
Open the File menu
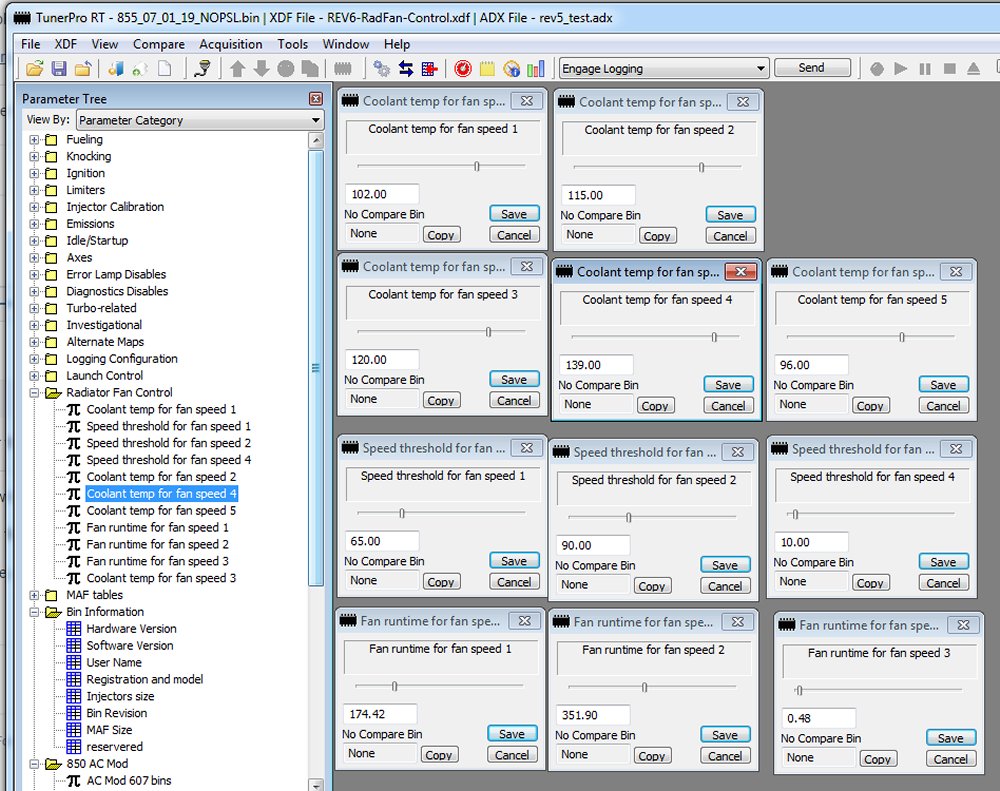coord(30,44)
